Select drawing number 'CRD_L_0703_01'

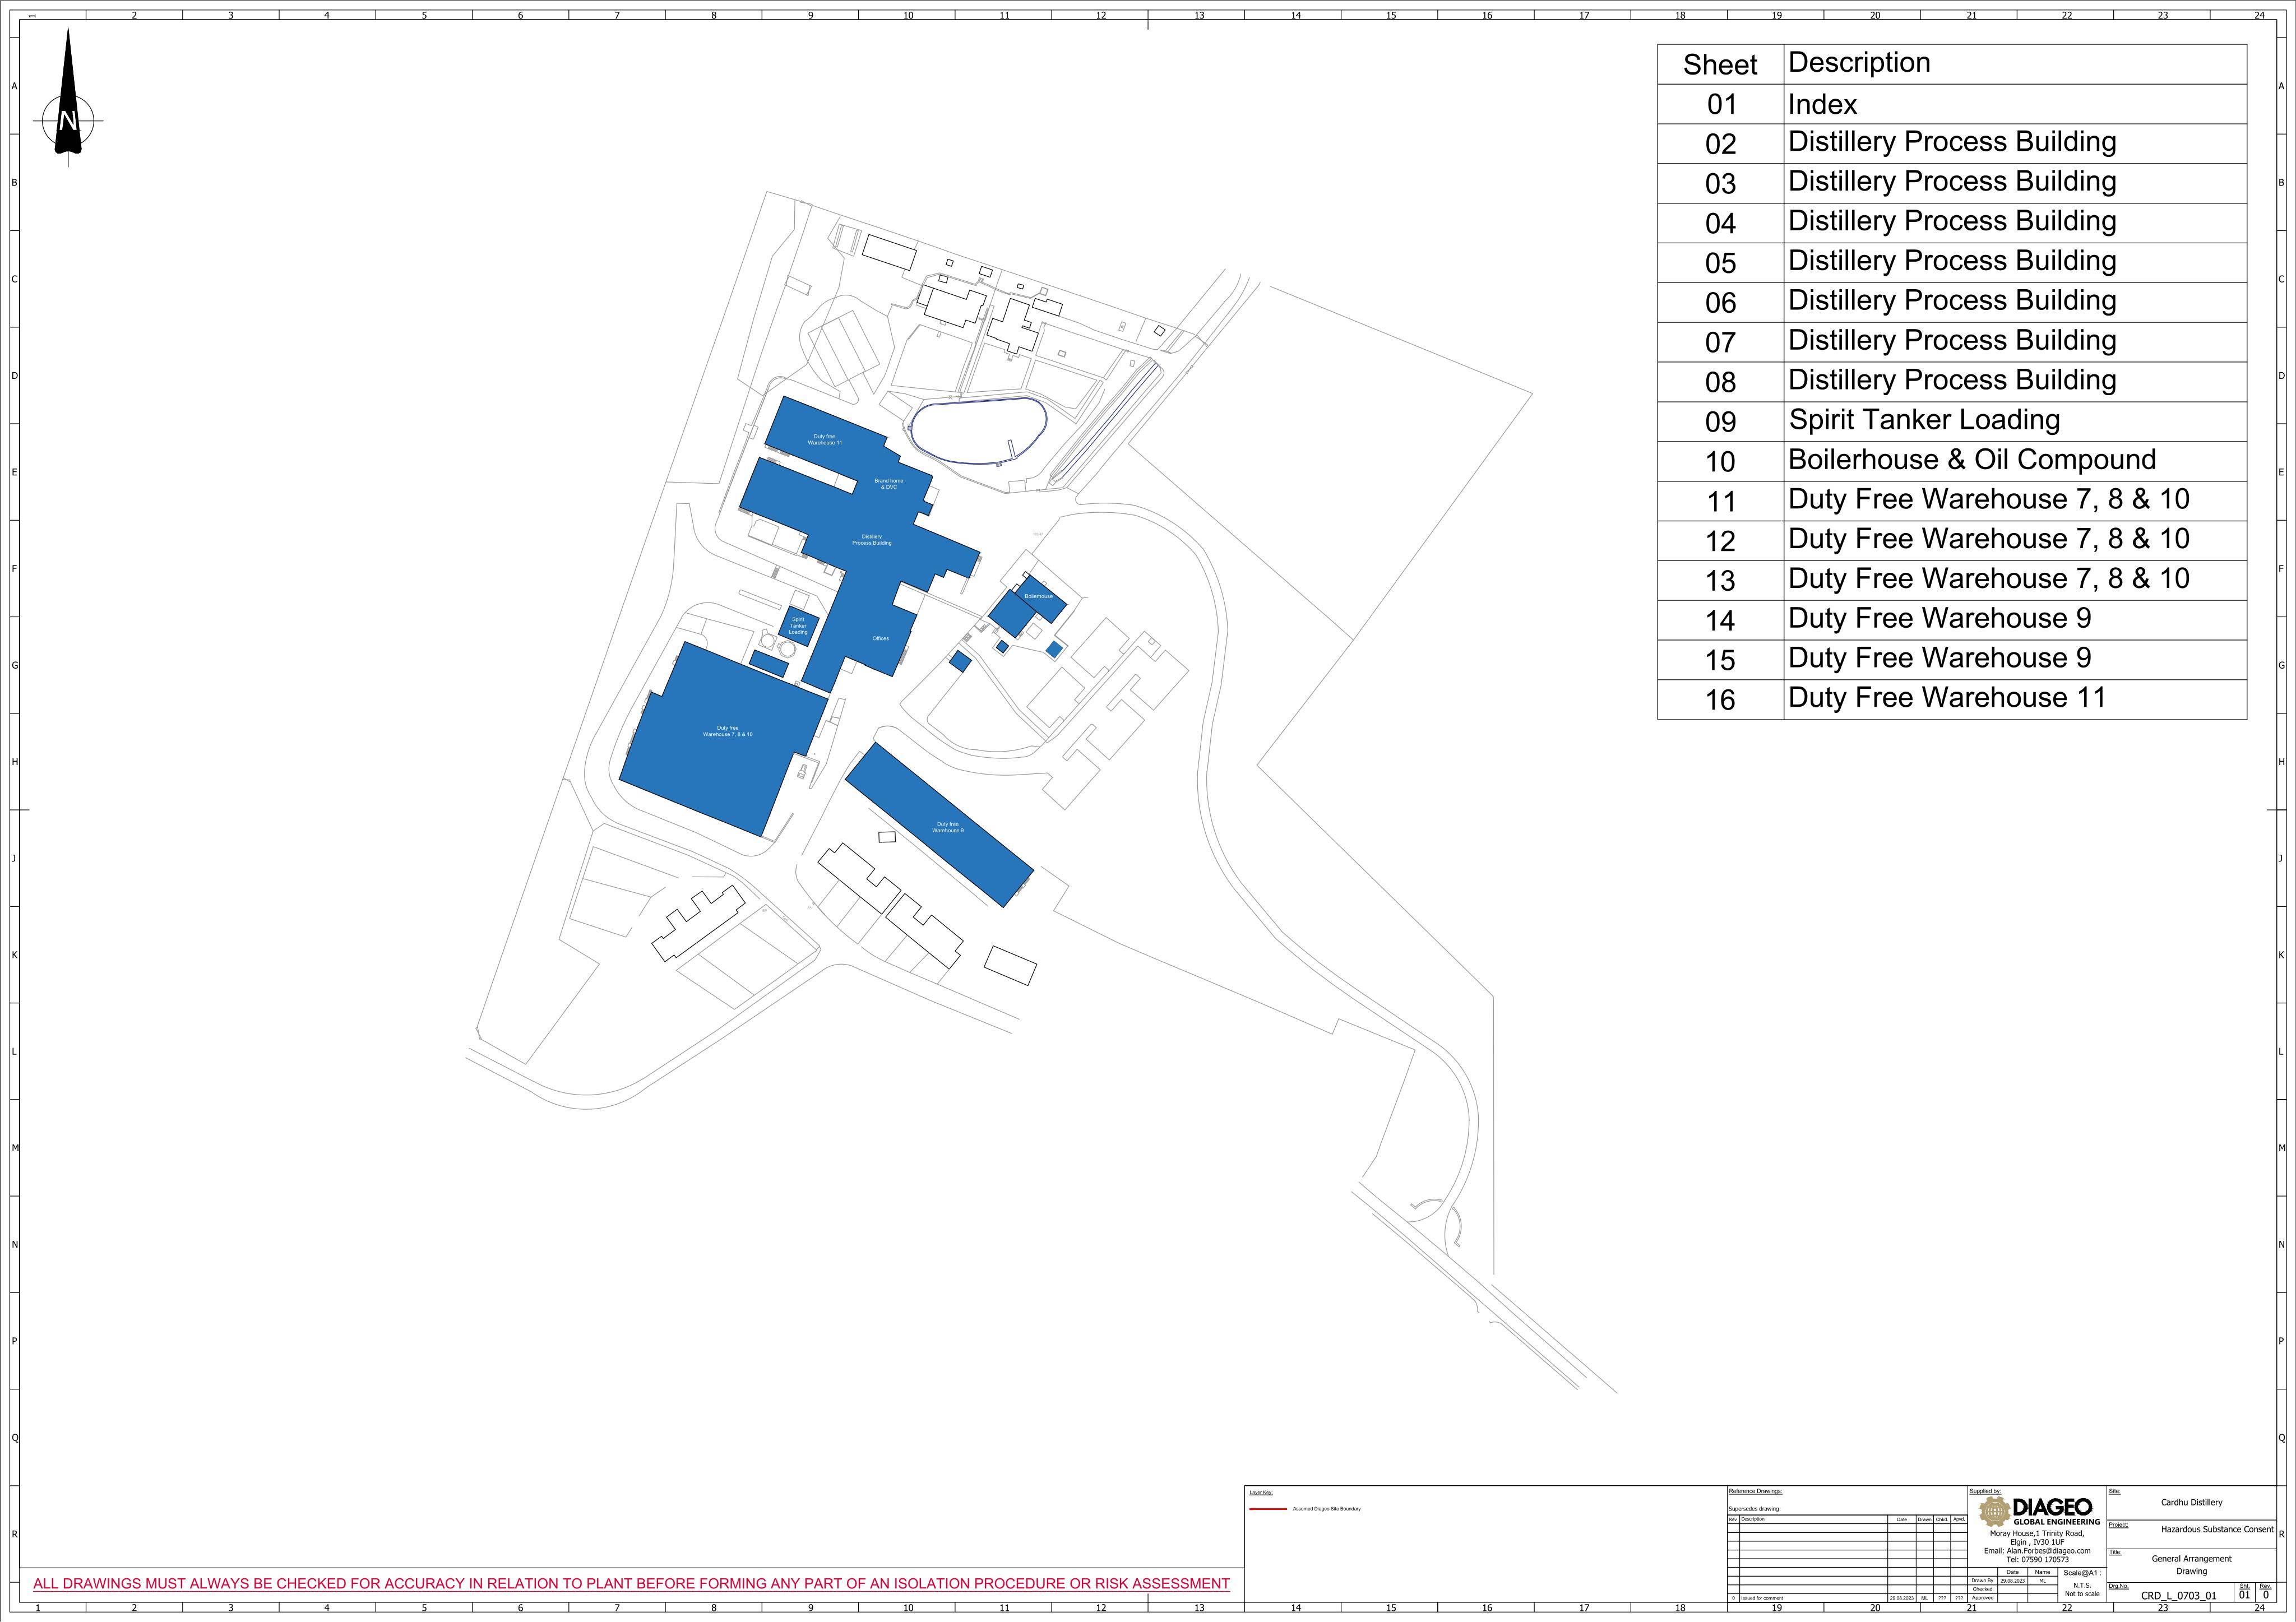(x=2178, y=1596)
